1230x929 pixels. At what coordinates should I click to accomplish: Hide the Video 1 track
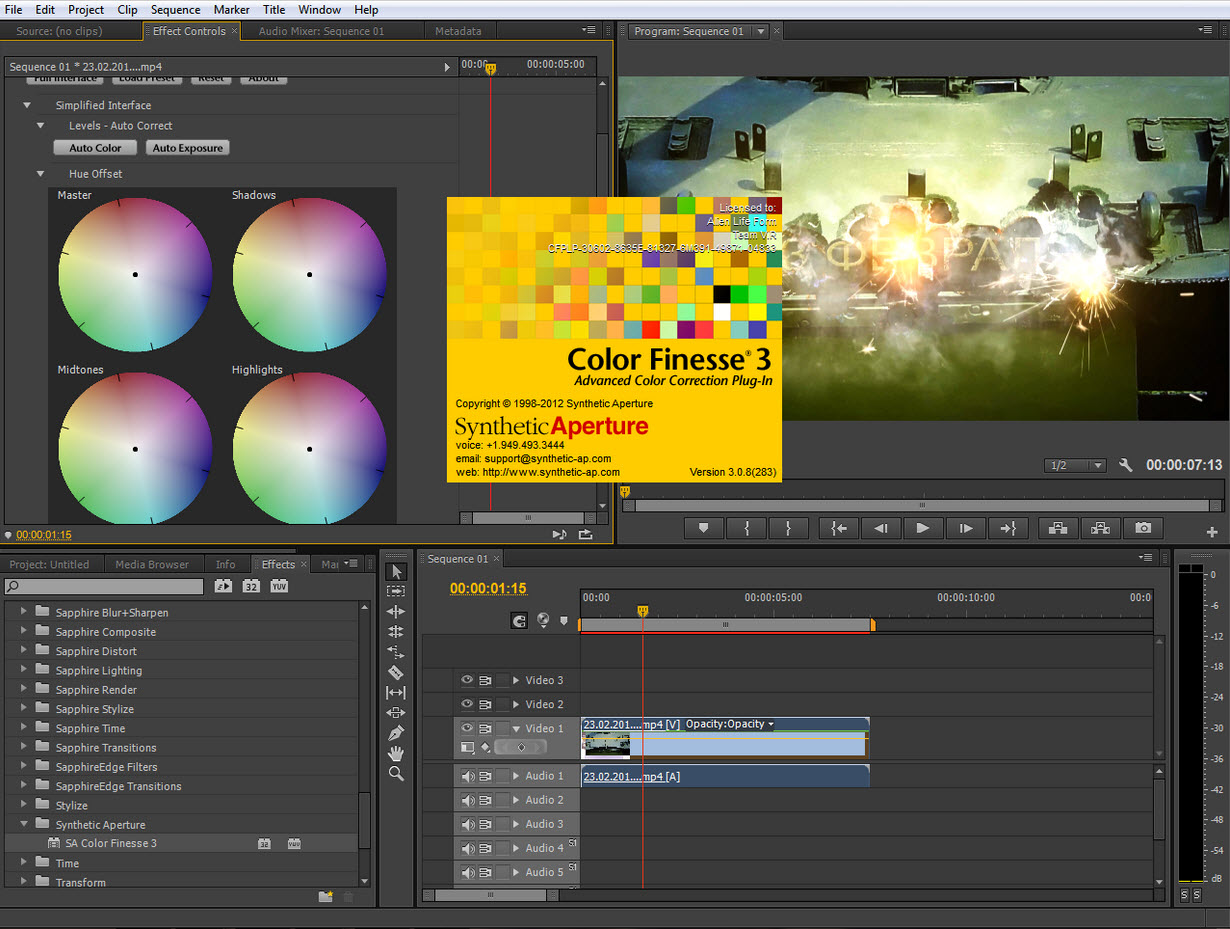(467, 728)
